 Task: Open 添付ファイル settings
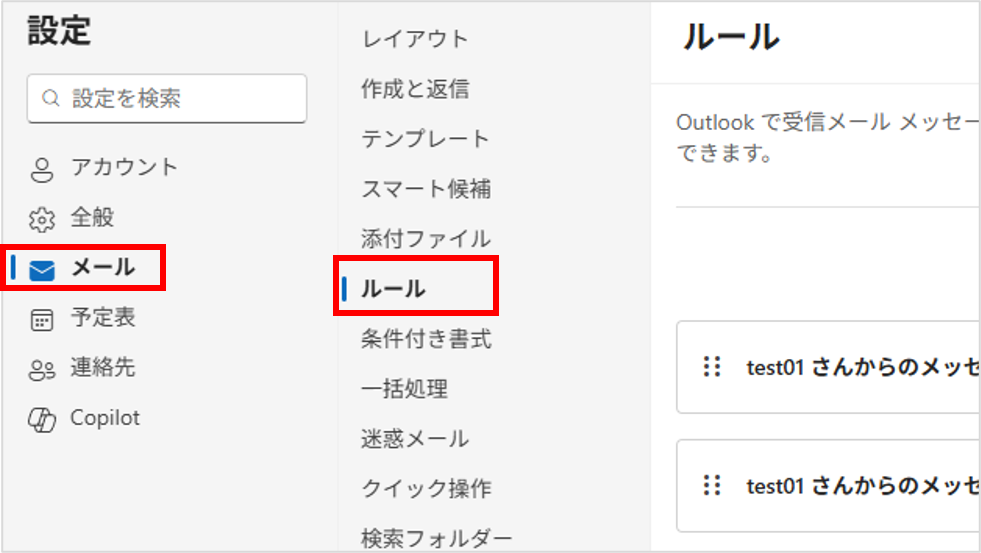tap(426, 239)
